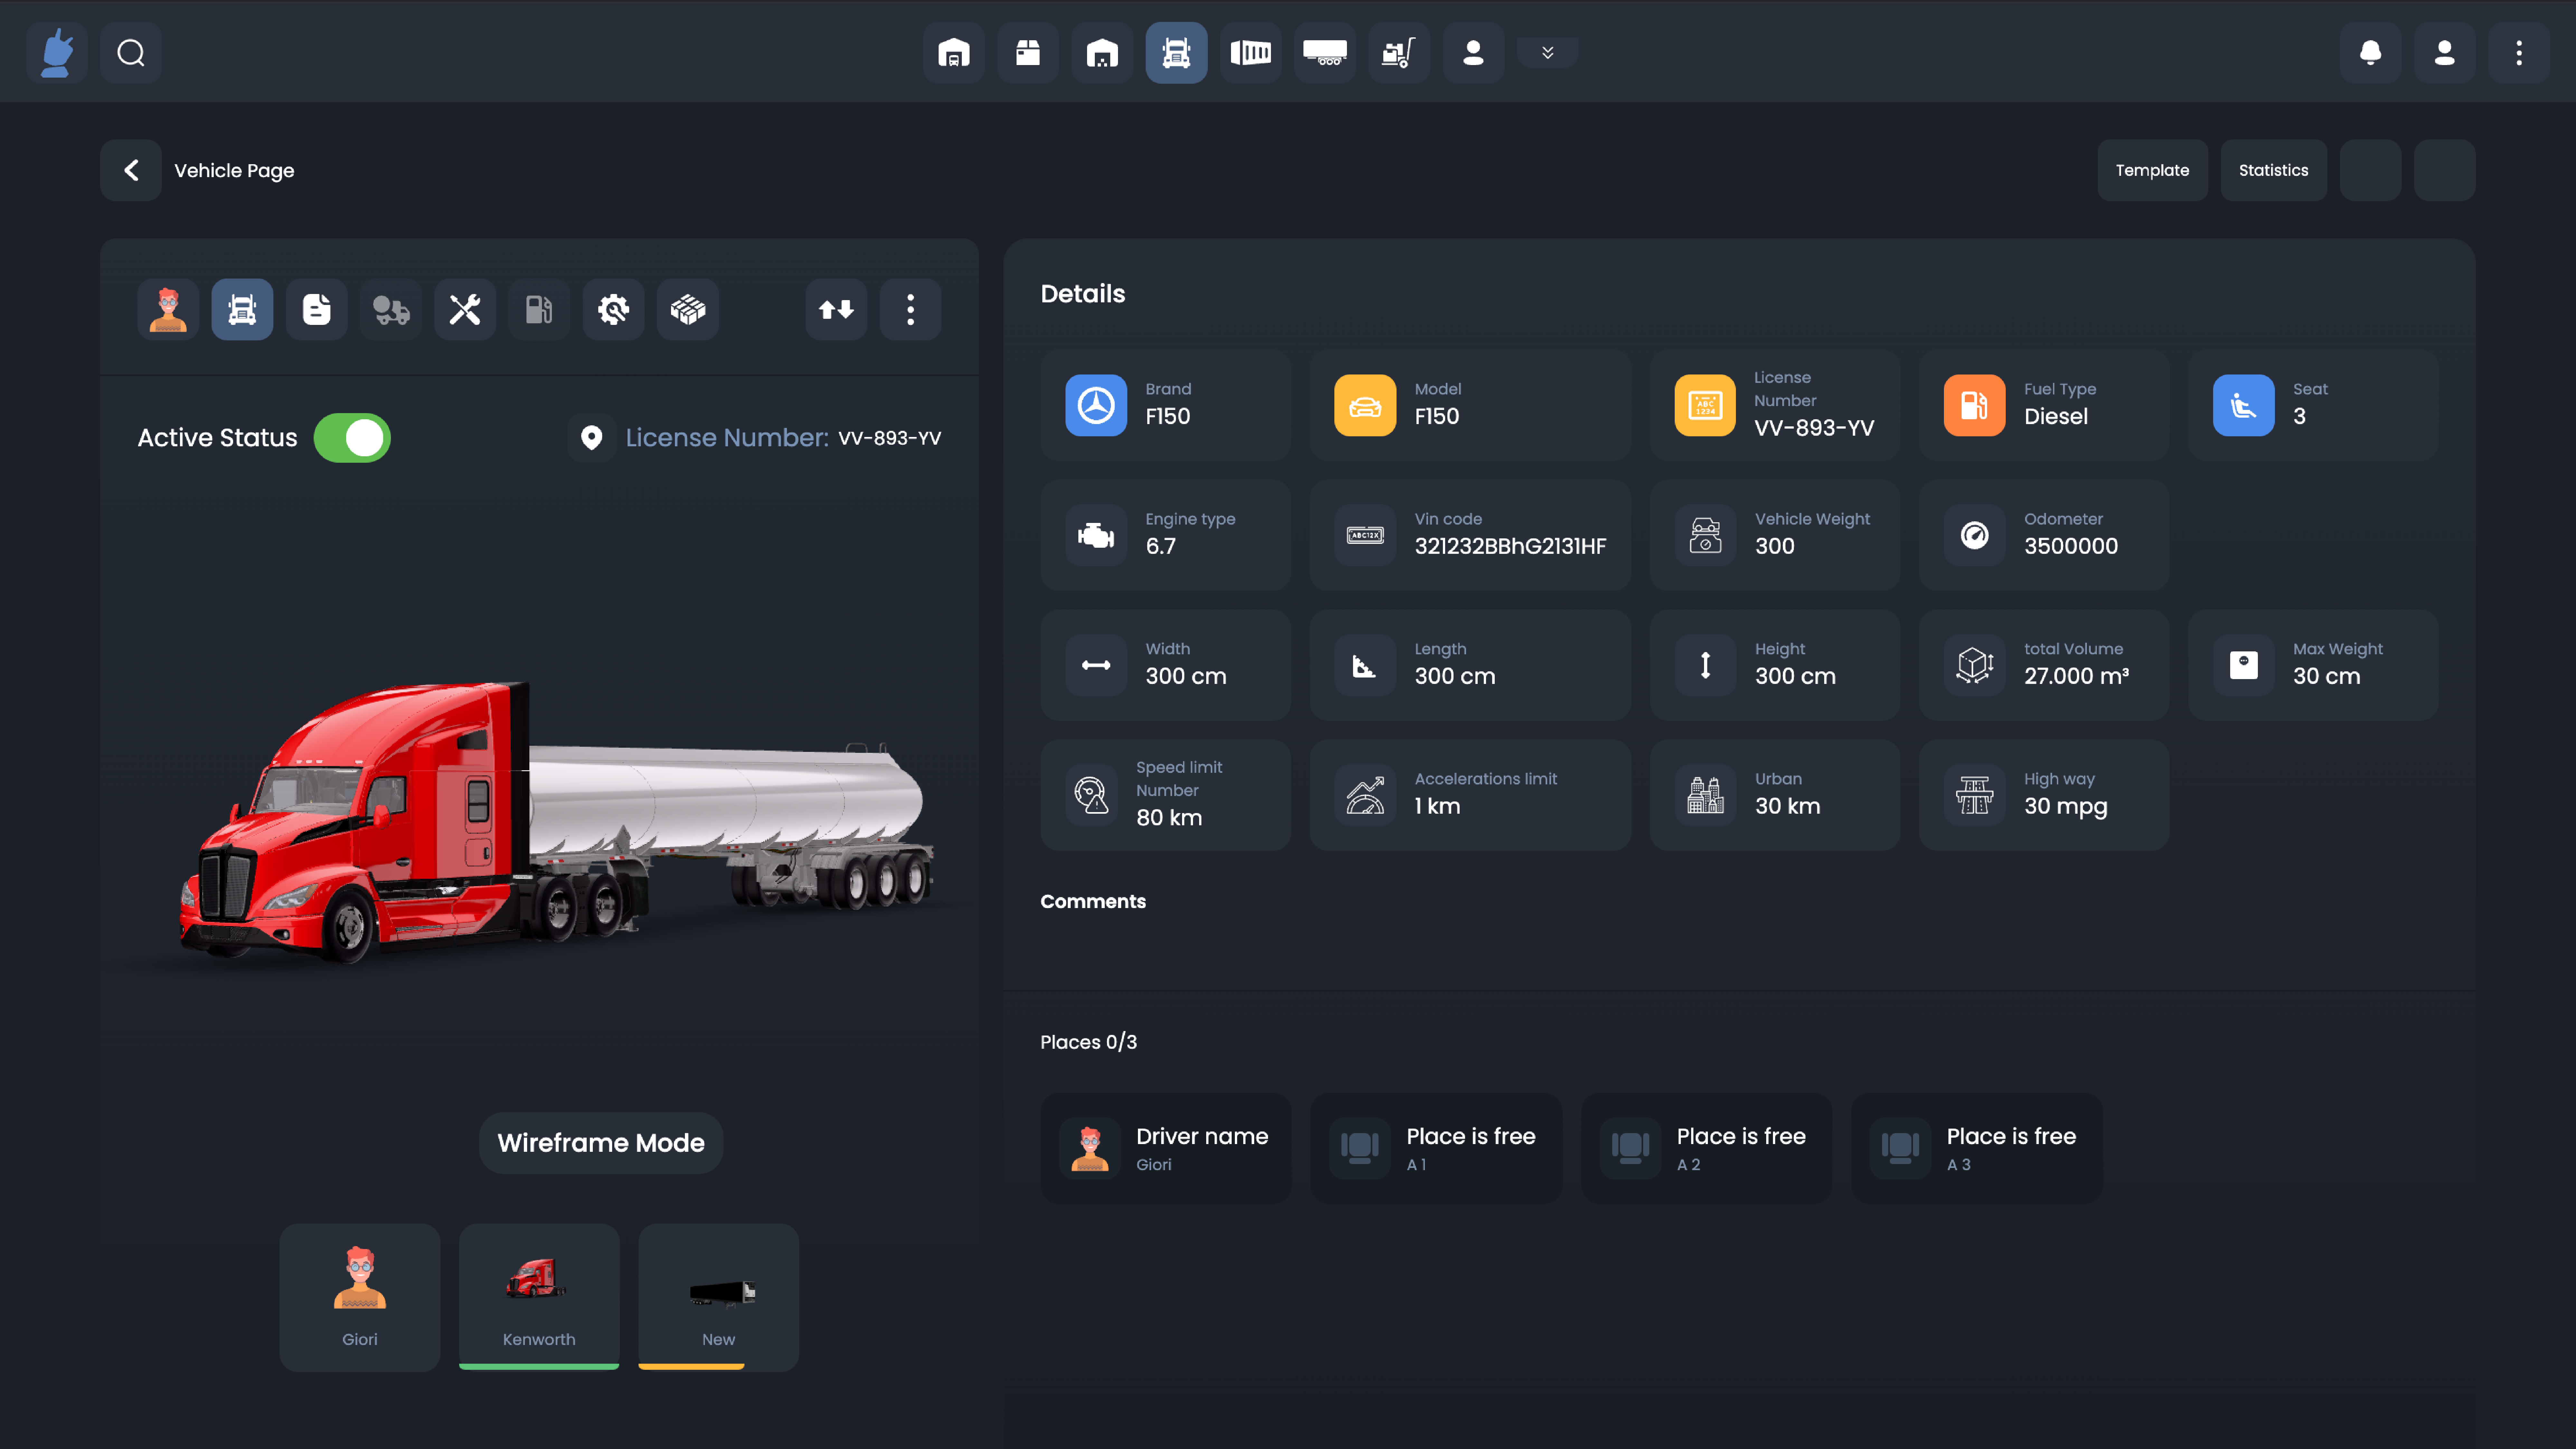Open the Driver name Giori place card

coord(1166,1148)
